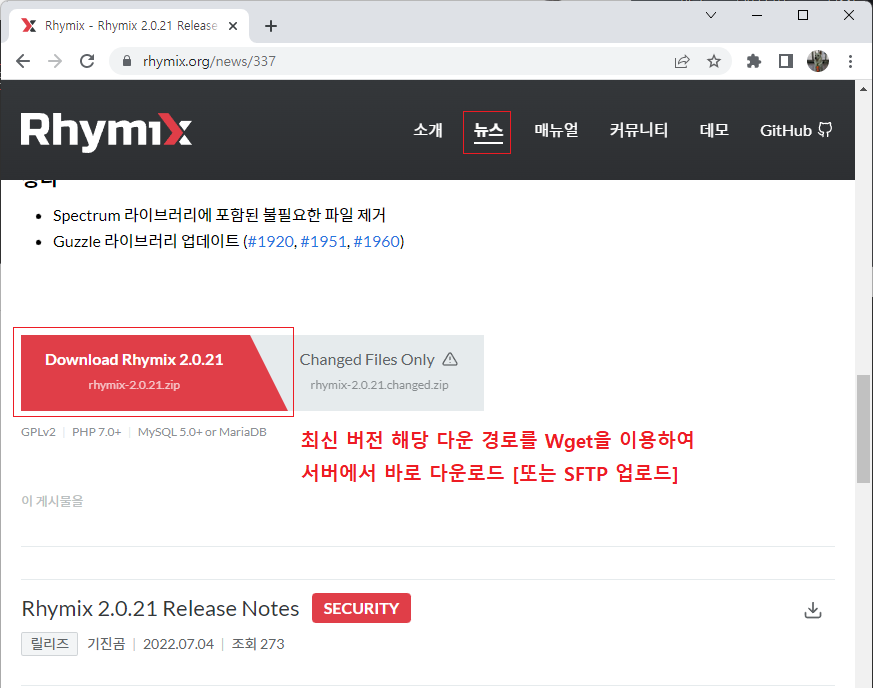
Task: Click the Rhymix logo
Action: click(x=106, y=131)
